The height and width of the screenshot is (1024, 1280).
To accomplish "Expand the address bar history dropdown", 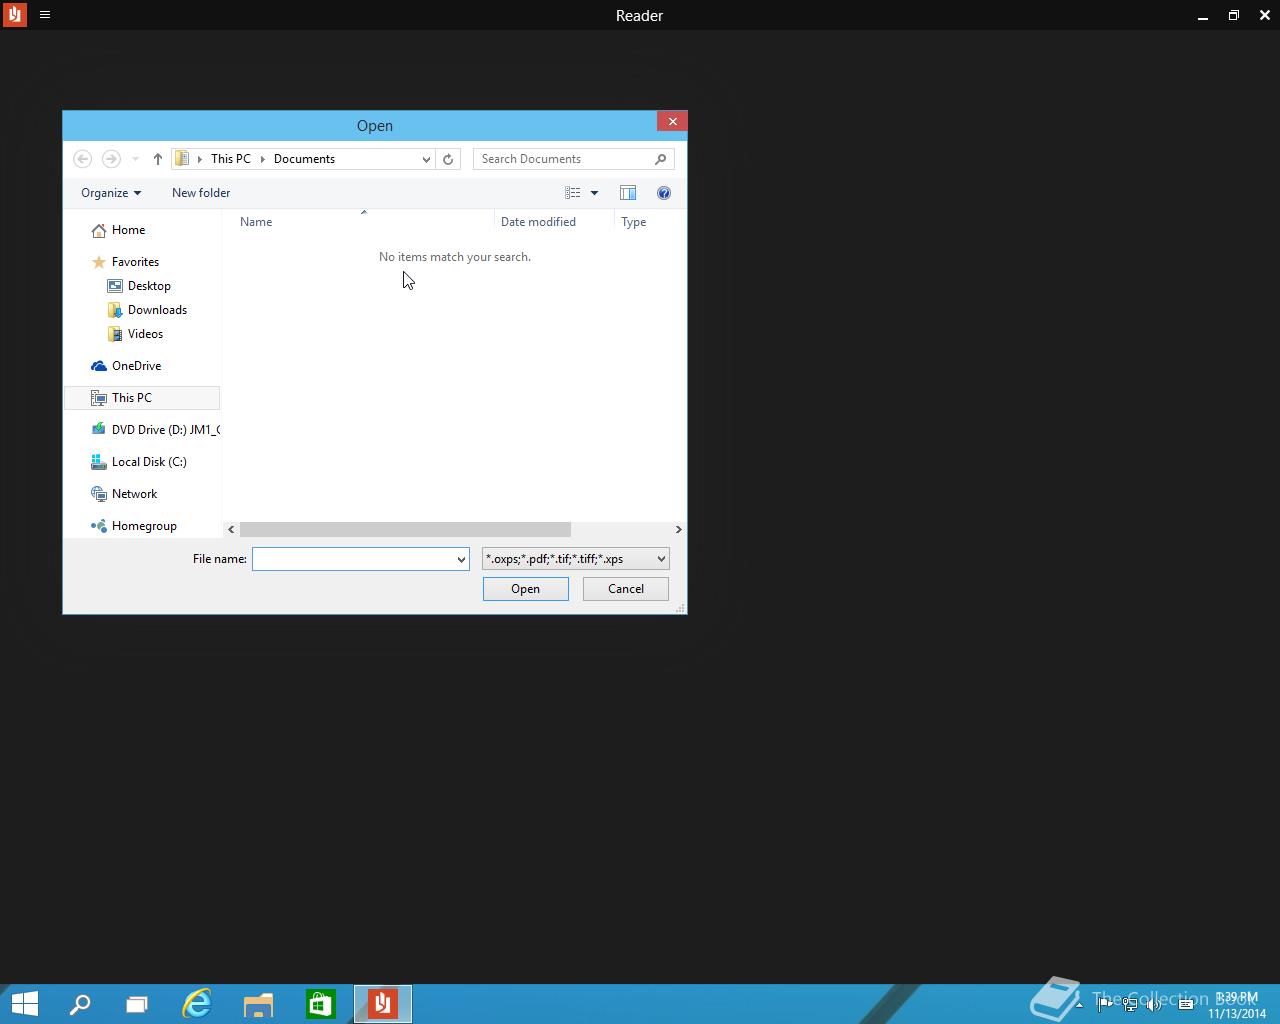I will click(426, 159).
